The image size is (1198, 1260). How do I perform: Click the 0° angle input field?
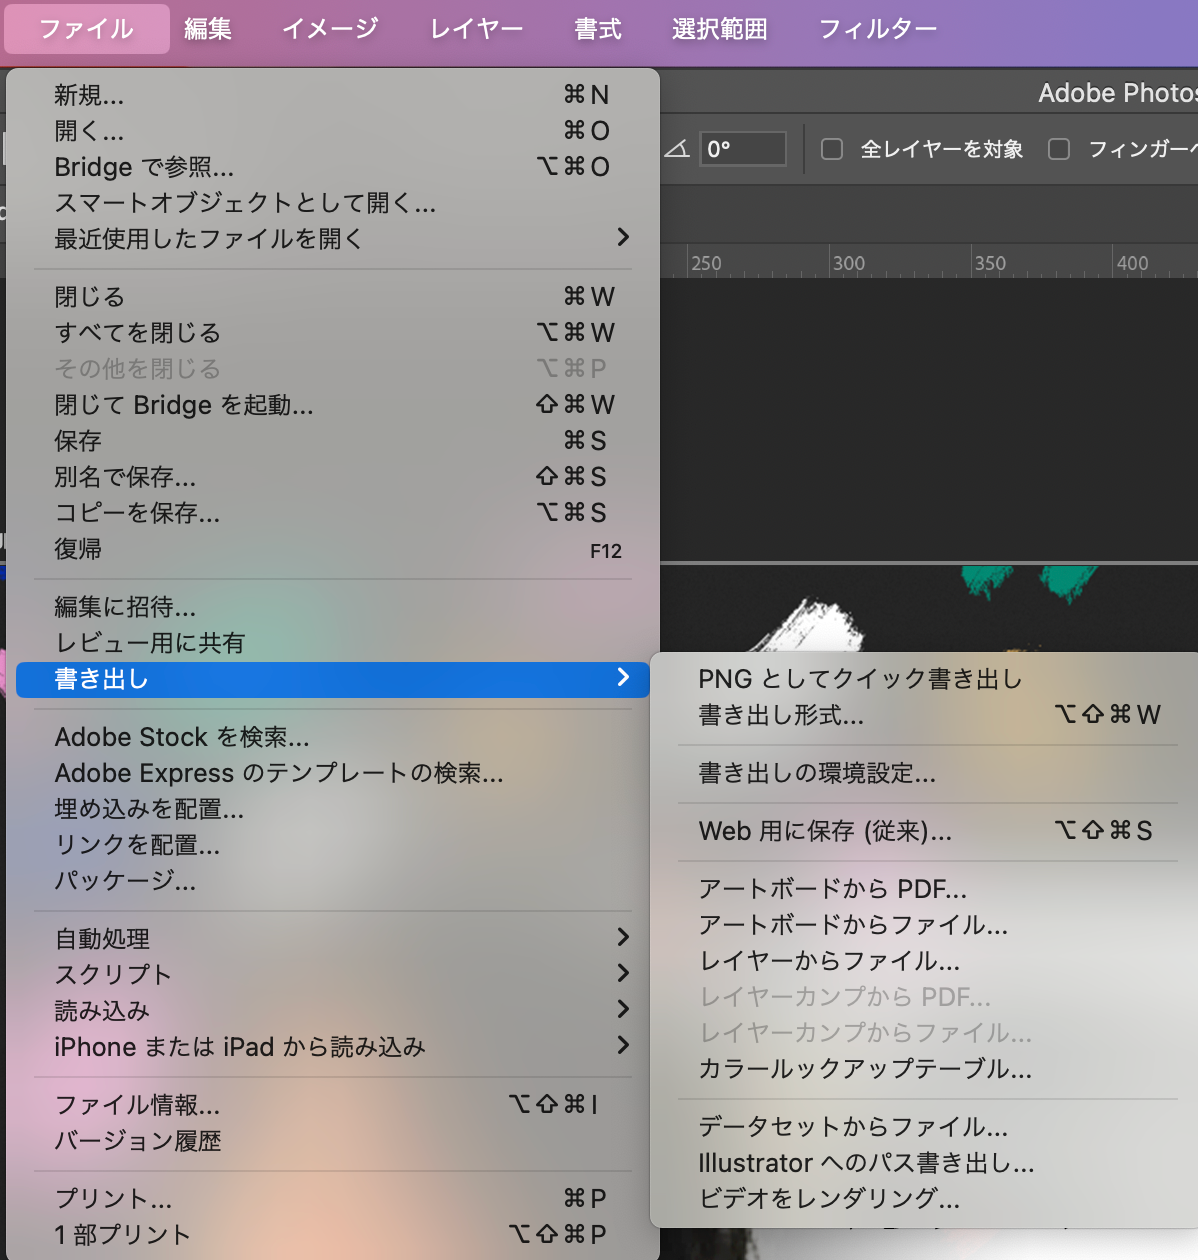tap(742, 148)
